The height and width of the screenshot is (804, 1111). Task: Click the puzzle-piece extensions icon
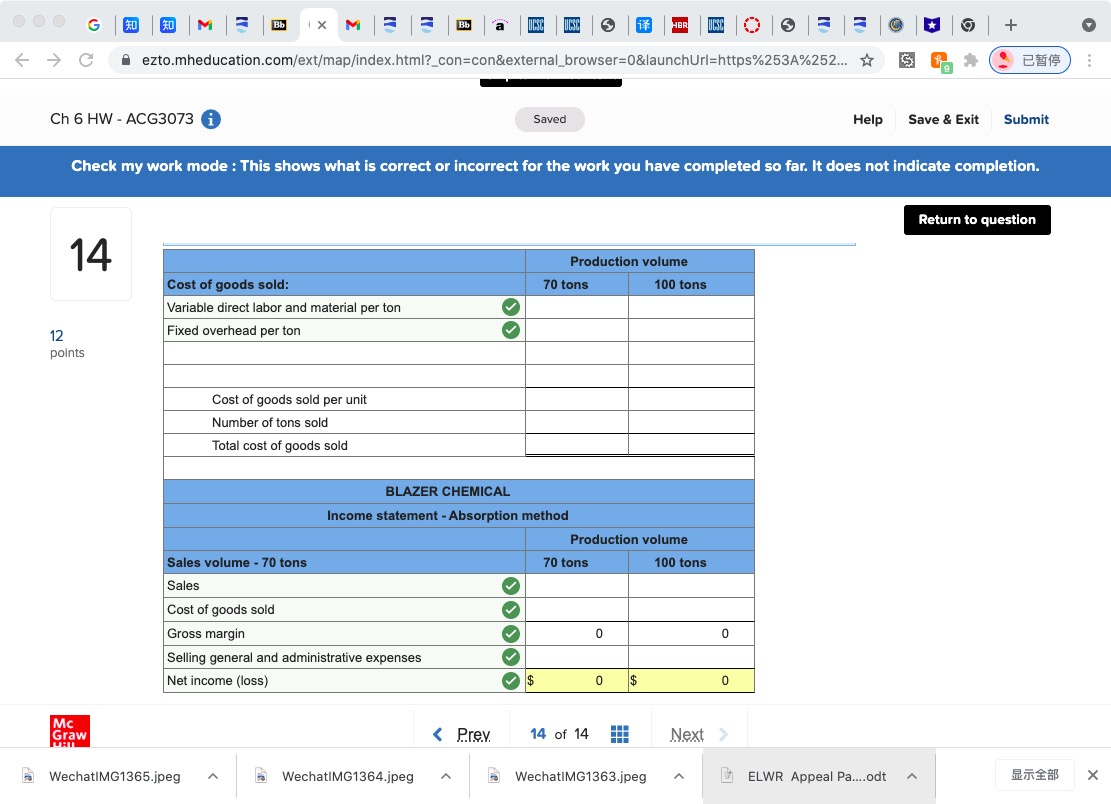pyautogui.click(x=970, y=62)
